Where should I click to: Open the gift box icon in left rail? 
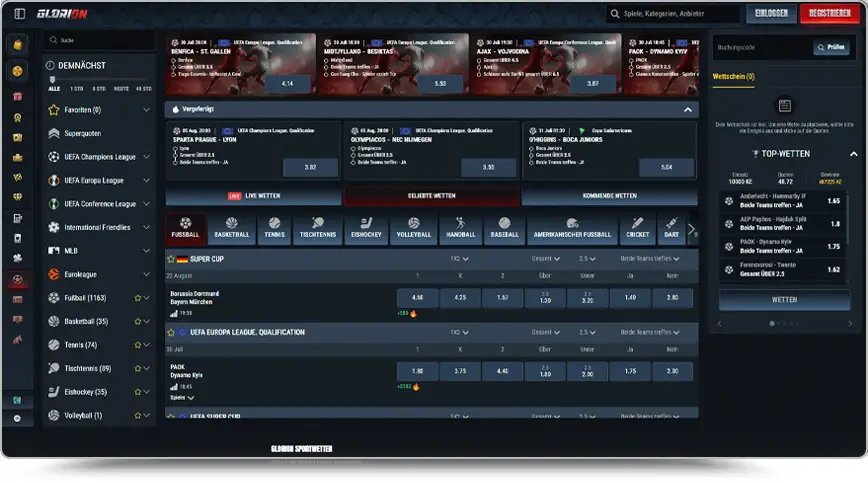pos(18,97)
